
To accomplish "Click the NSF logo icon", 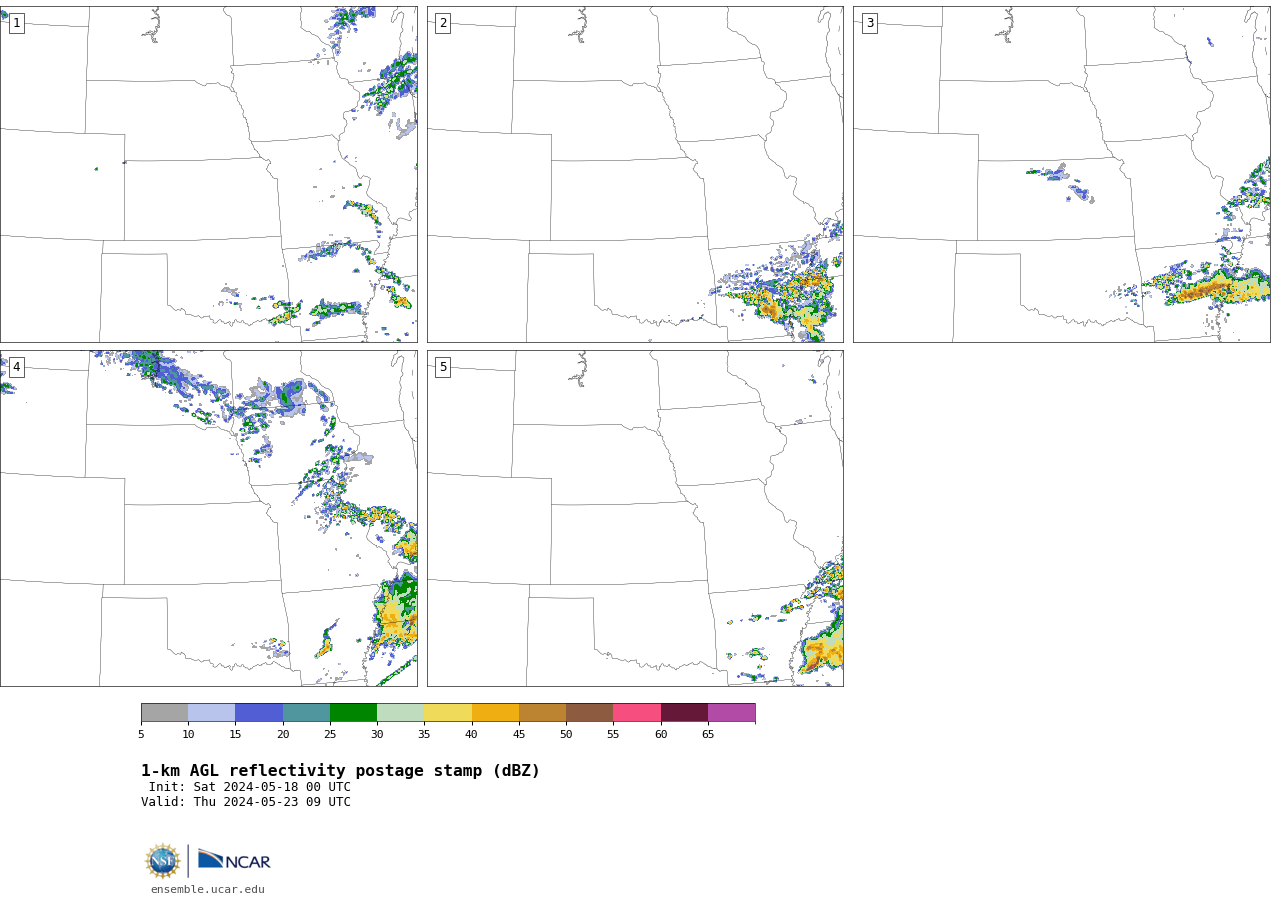I will (163, 861).
